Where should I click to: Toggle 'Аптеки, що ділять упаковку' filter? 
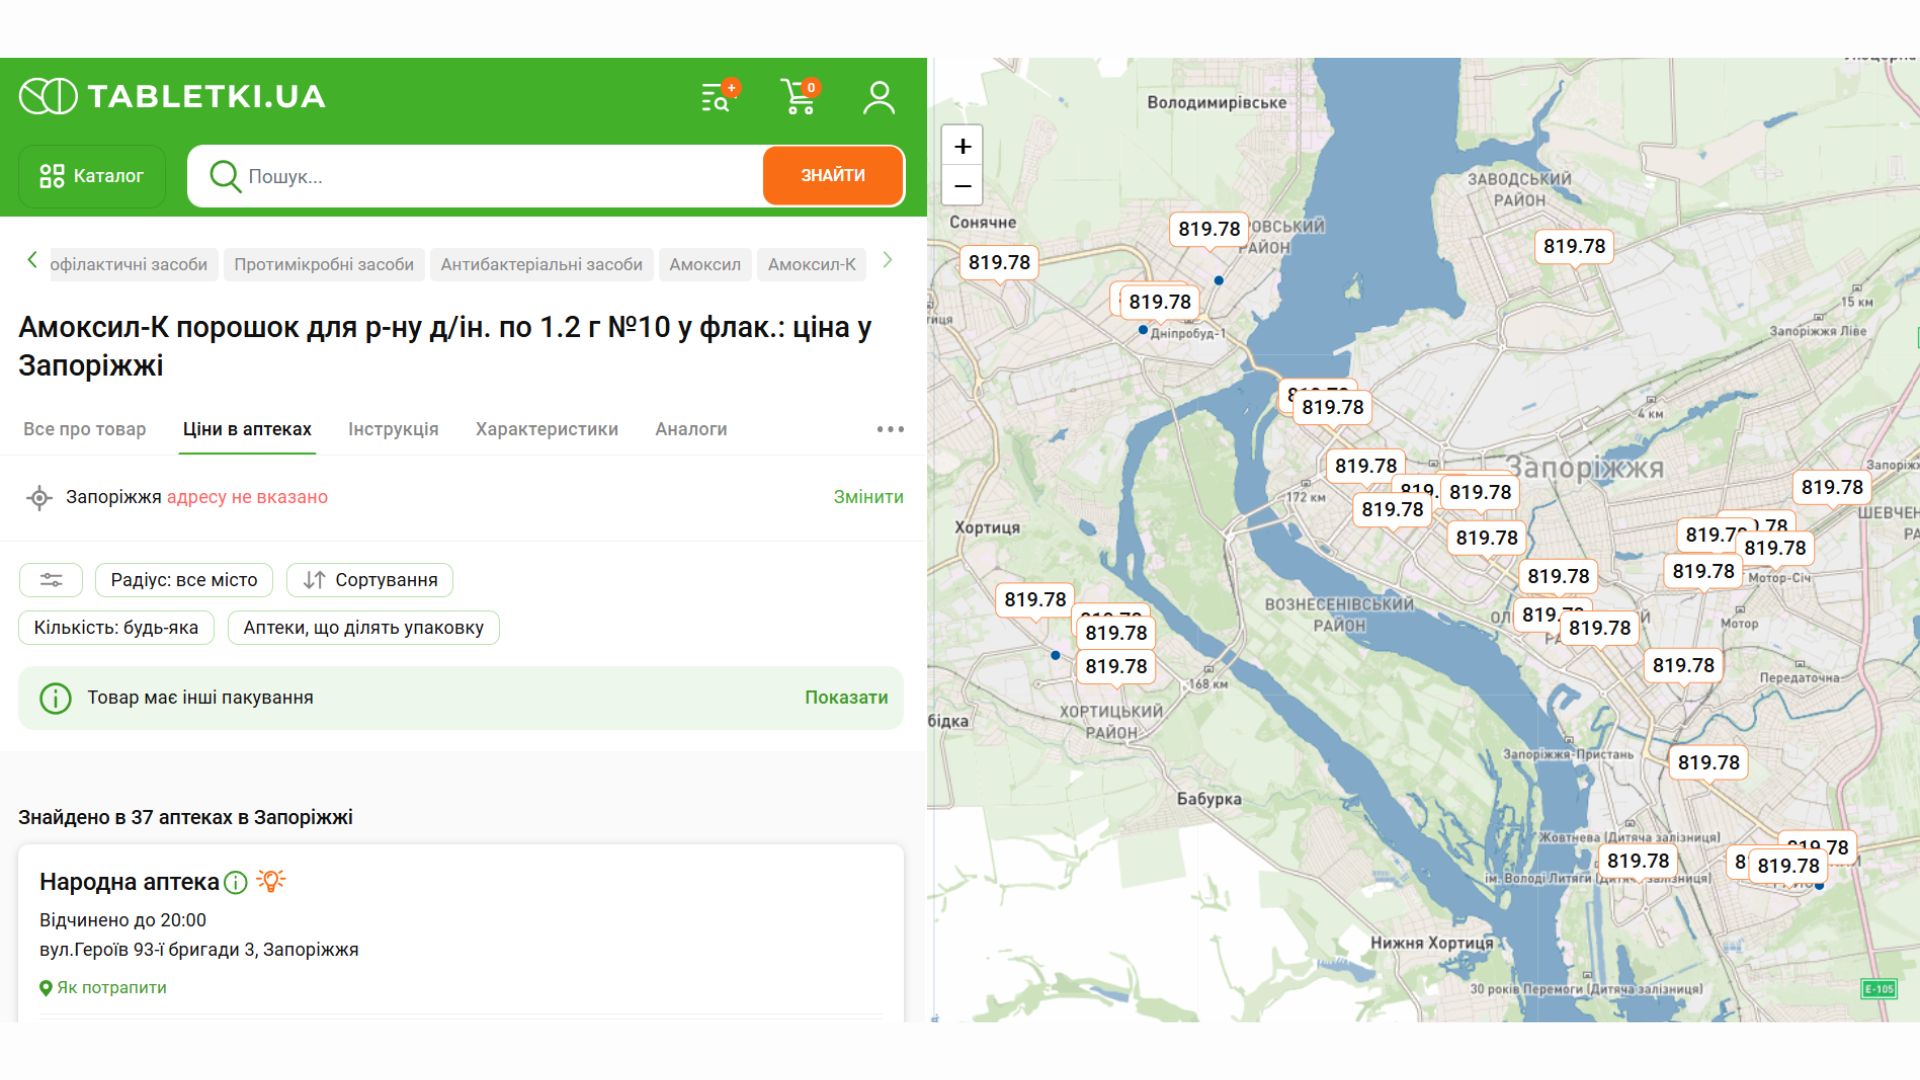pos(363,628)
